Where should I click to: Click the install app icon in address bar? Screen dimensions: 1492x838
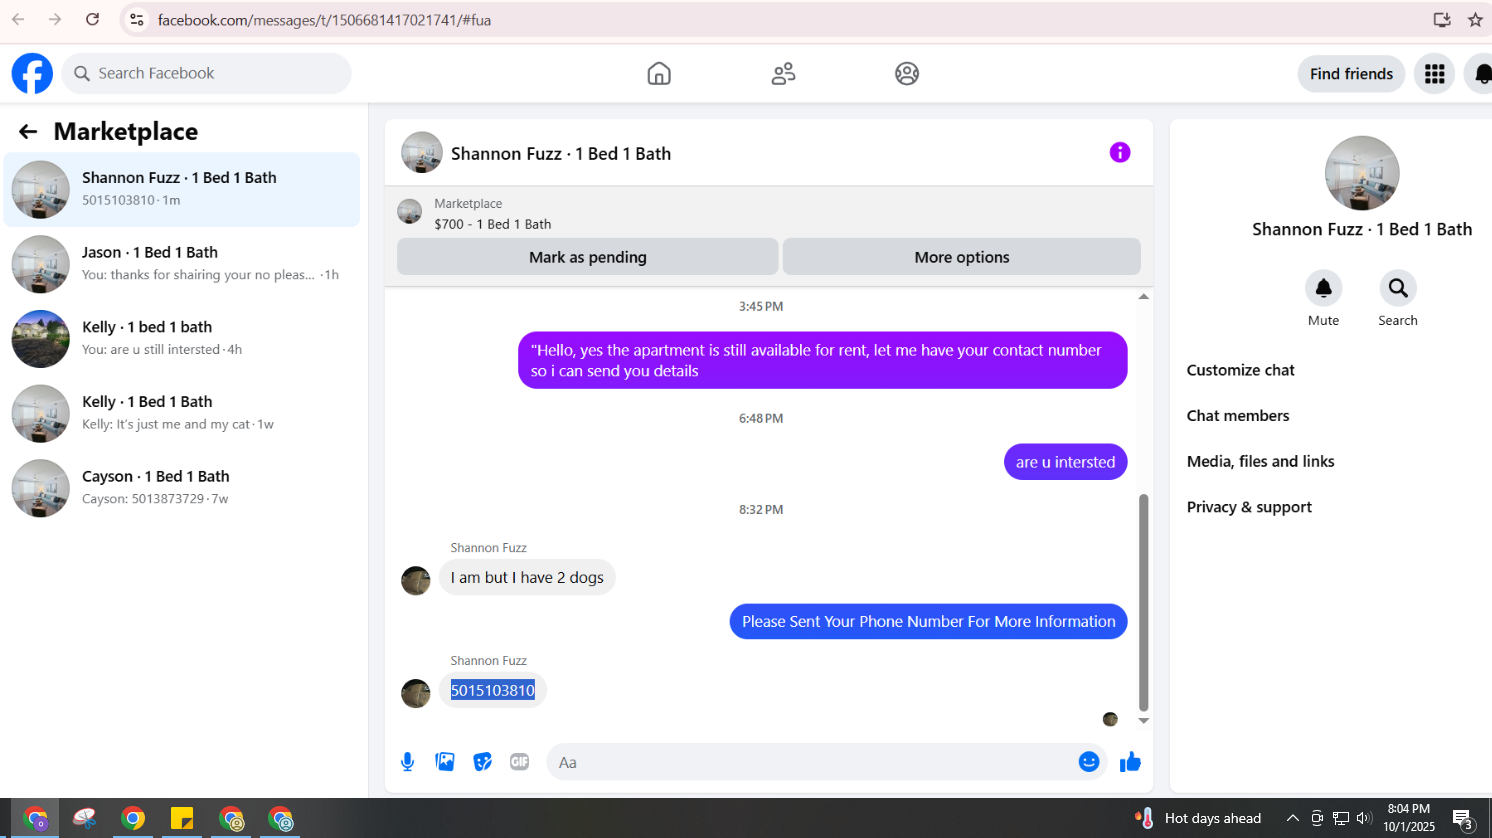[x=1442, y=19]
